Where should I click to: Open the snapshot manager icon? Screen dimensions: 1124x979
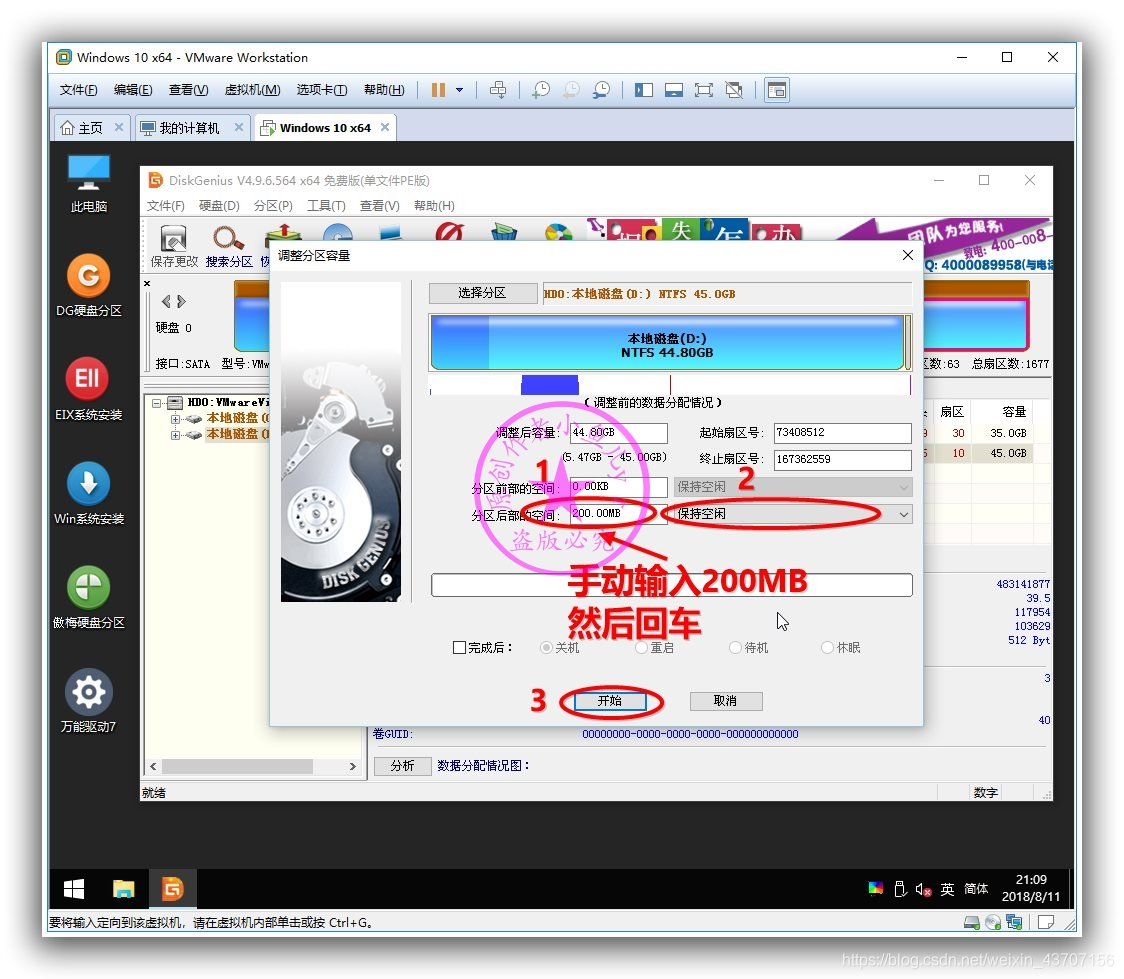601,90
